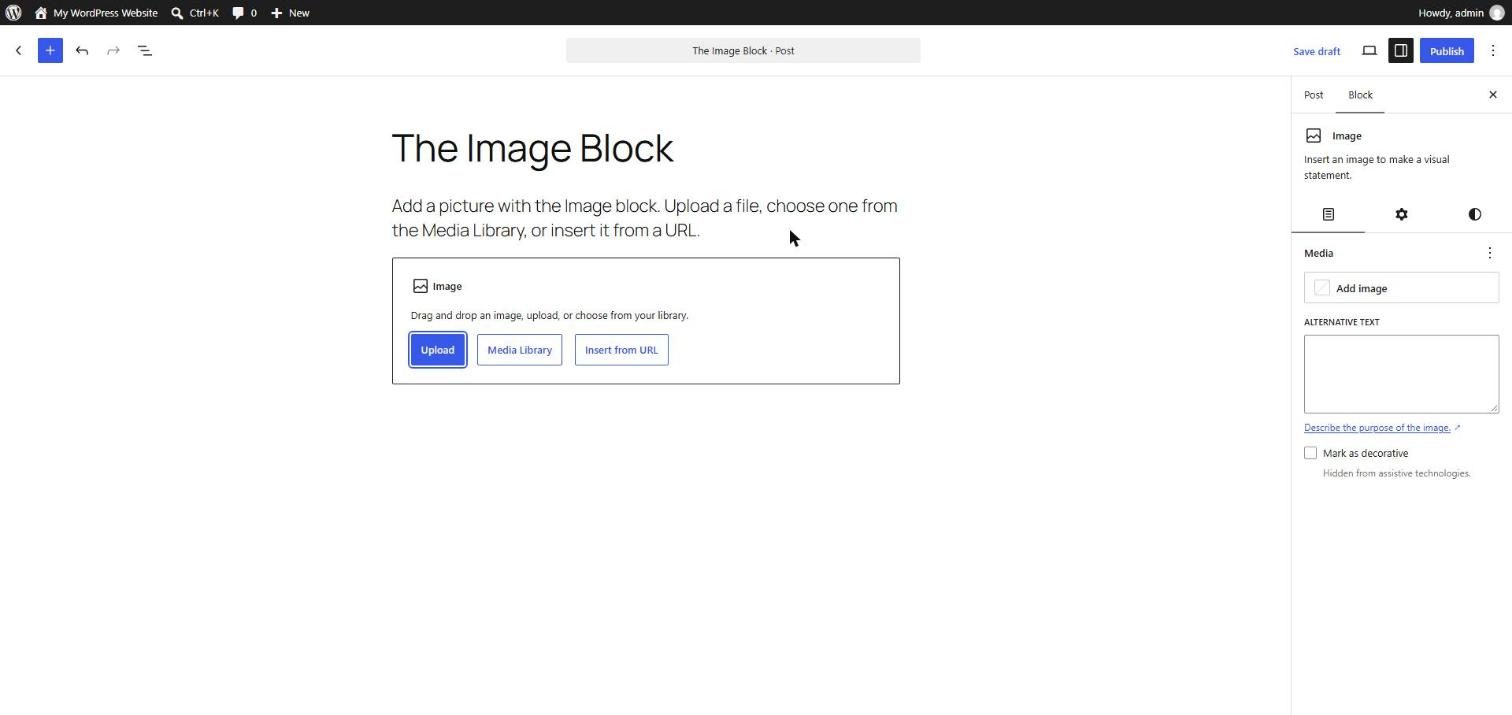
Task: Switch to the Post sidebar tab
Action: click(x=1313, y=95)
